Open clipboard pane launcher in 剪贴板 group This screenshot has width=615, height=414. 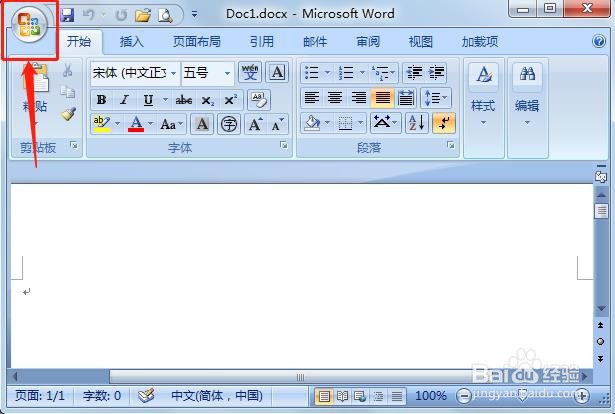coord(74,146)
